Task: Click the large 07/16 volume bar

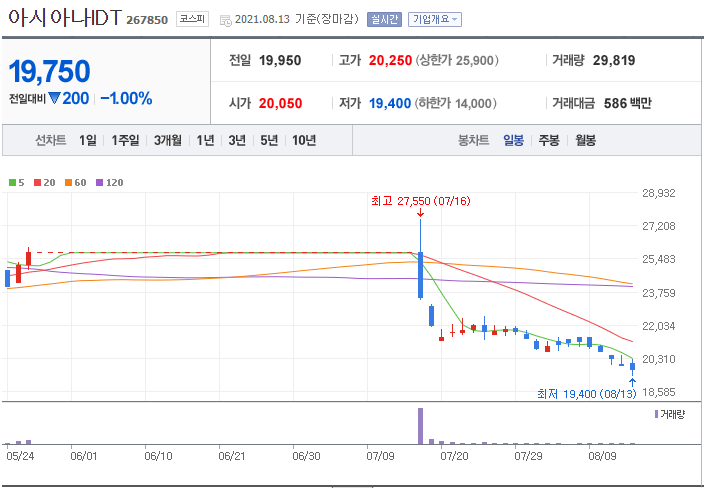Action: (x=420, y=426)
